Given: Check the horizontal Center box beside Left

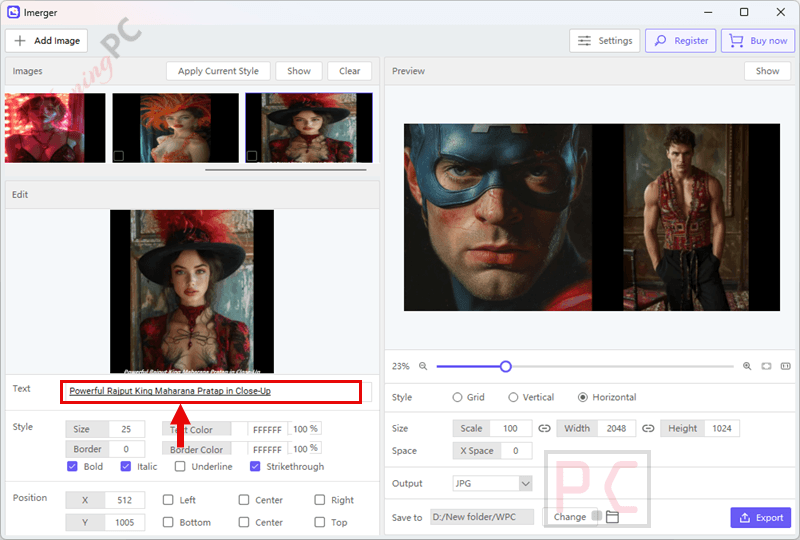Looking at the screenshot, I should 244,500.
